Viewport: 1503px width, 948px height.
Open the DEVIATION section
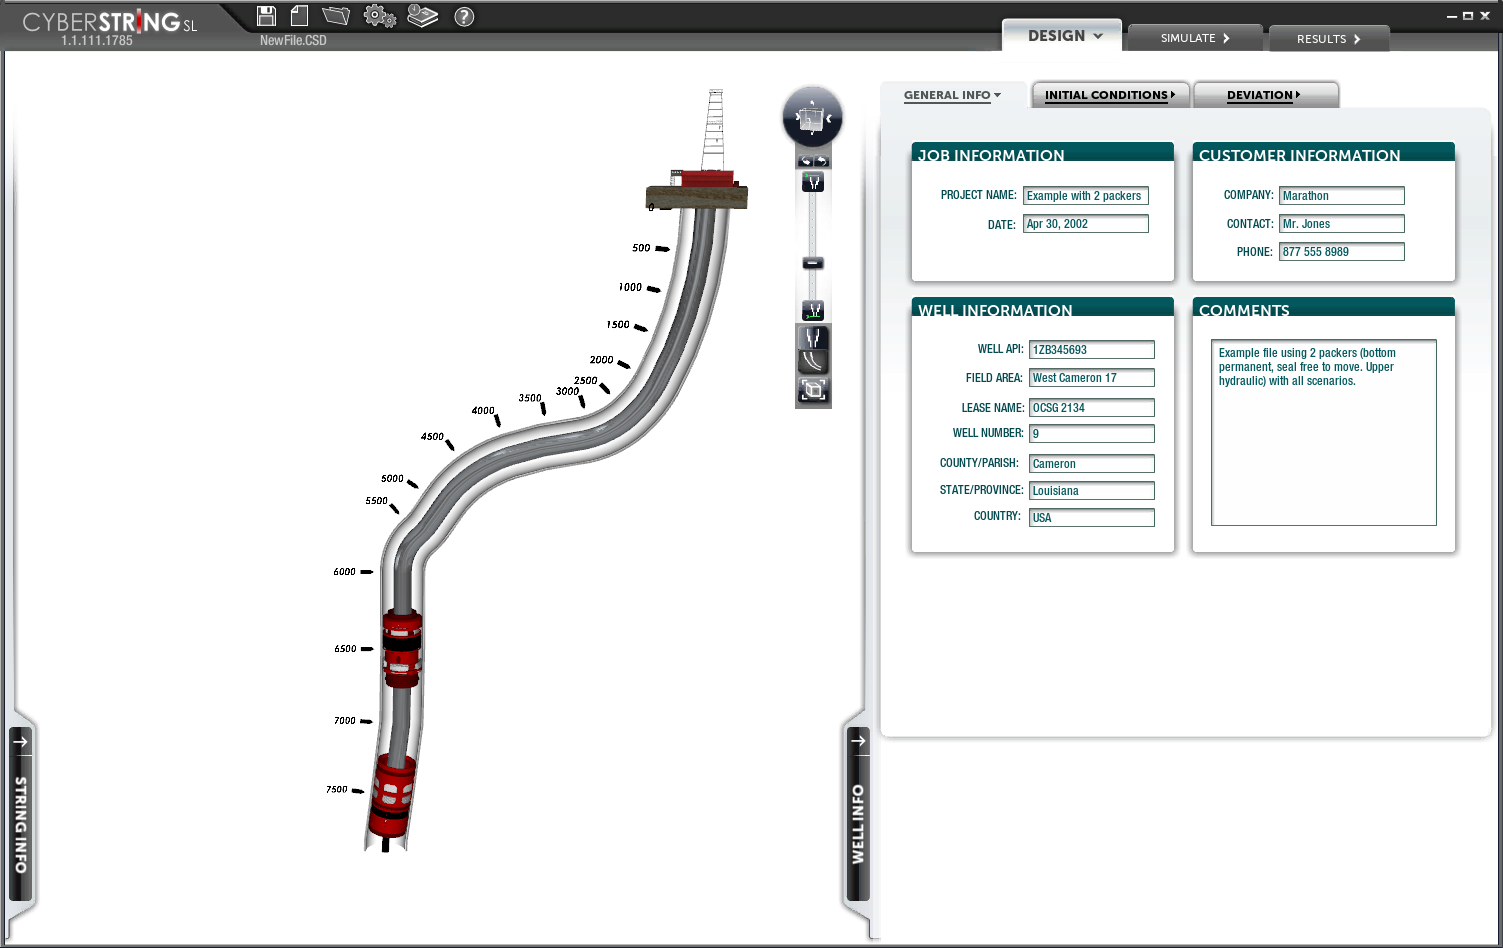coord(1264,95)
